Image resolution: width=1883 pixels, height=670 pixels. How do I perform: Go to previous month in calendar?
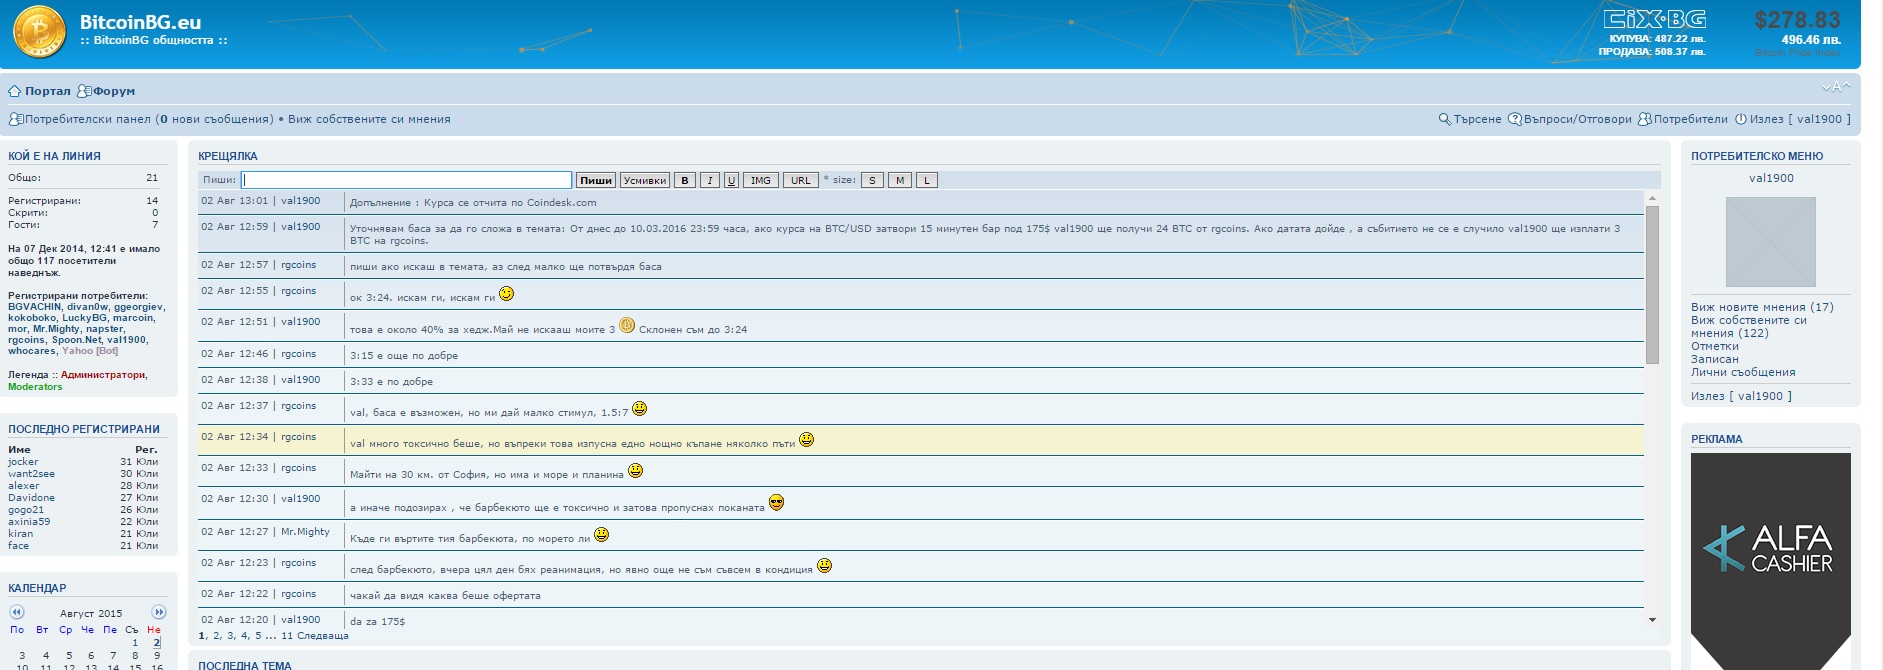pos(16,612)
